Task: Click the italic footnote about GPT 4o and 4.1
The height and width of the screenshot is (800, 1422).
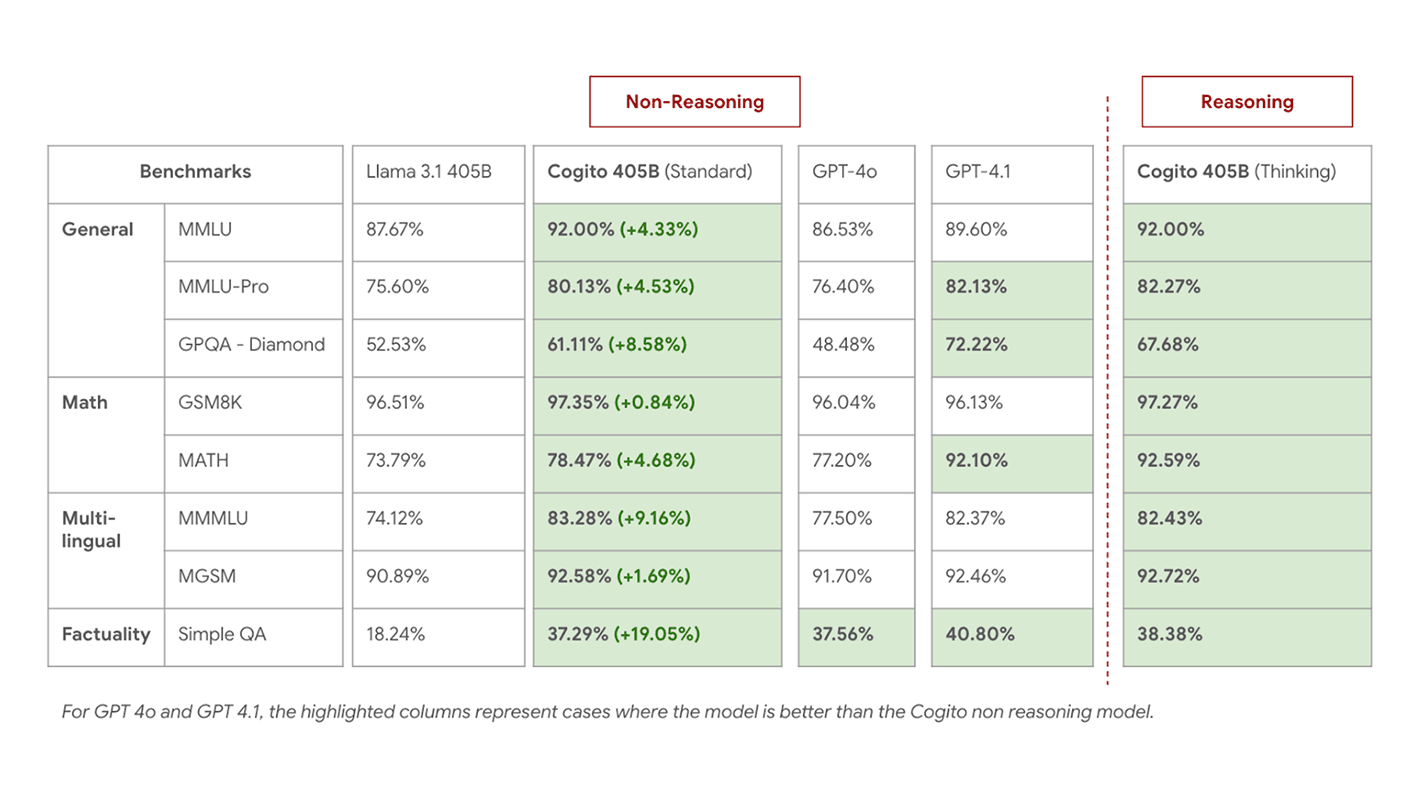Action: 608,713
